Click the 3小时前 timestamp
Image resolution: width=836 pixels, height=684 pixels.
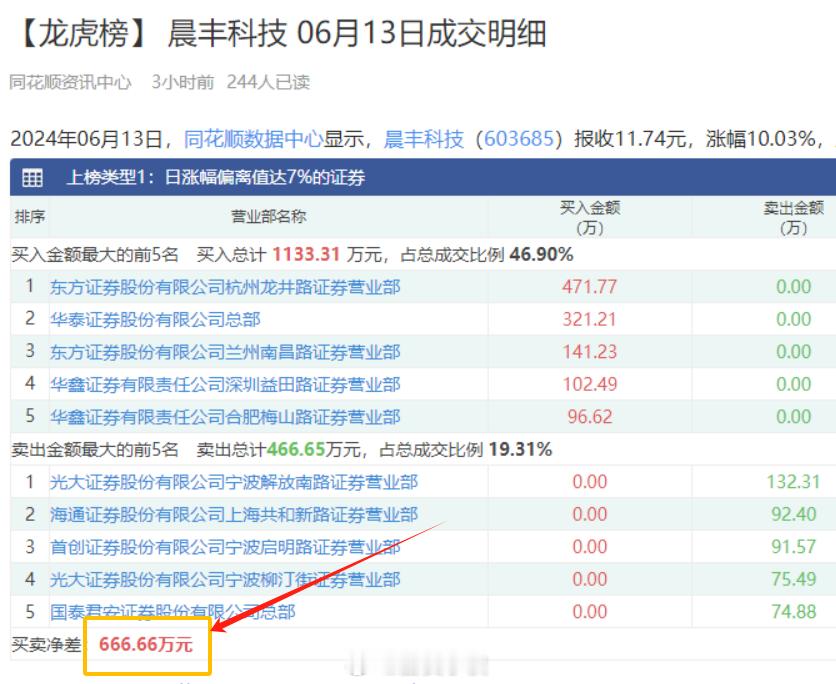pyautogui.click(x=183, y=82)
